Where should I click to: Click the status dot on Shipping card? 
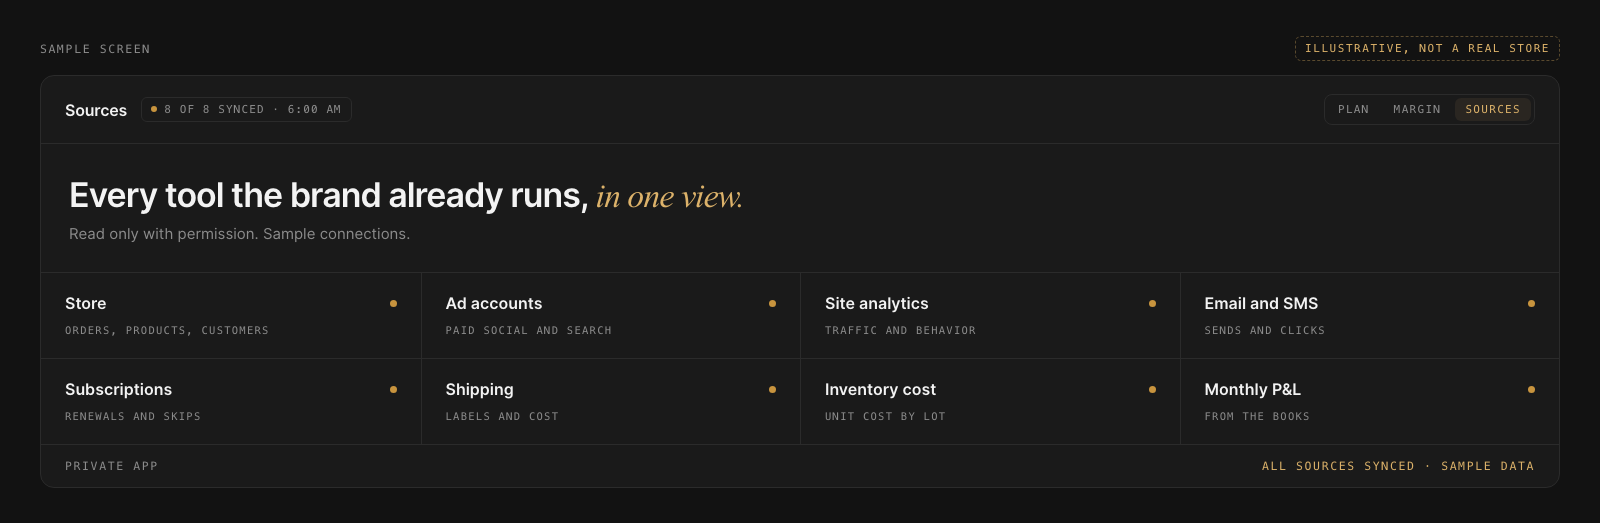(x=772, y=389)
